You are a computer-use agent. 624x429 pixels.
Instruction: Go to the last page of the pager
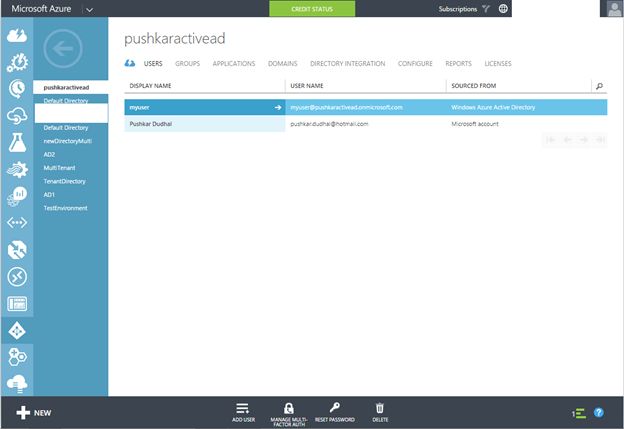600,140
